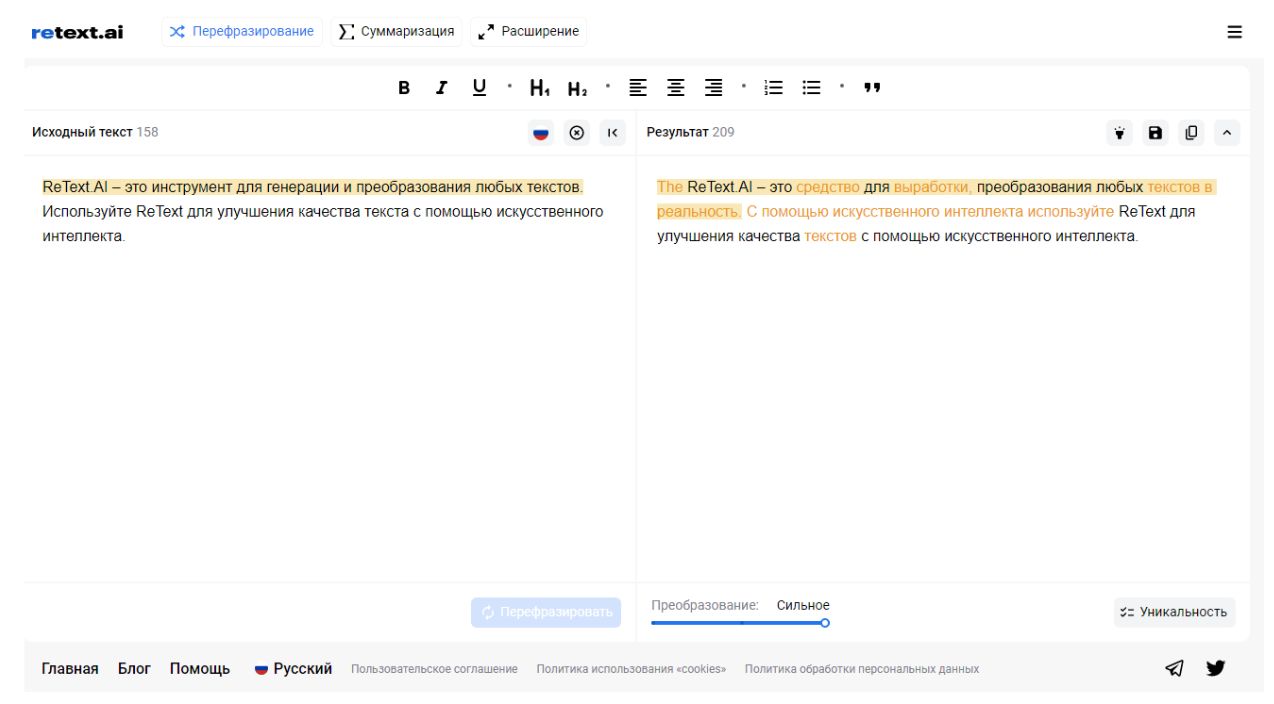This screenshot has width=1274, height=704.
Task: Clear the source text with the X icon
Action: (x=577, y=133)
